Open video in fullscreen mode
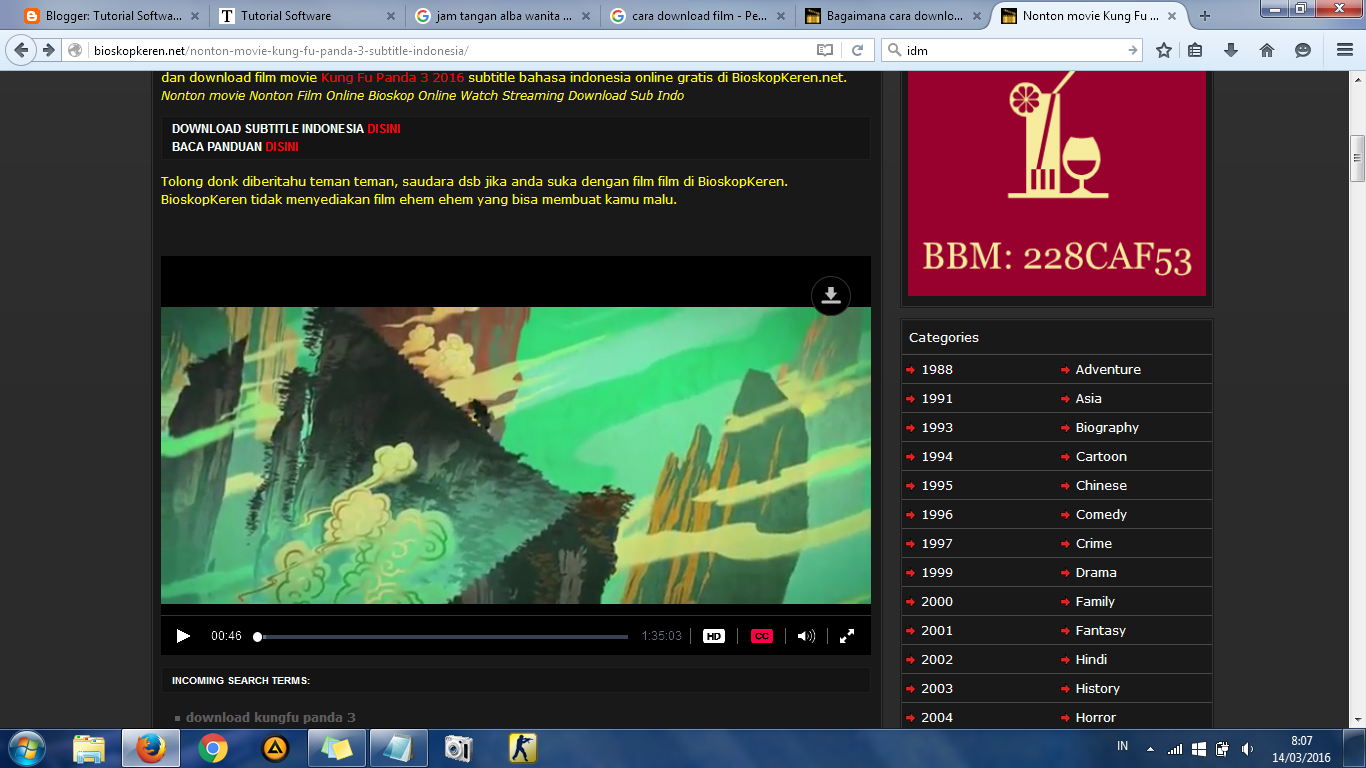This screenshot has width=1366, height=768. pos(847,636)
